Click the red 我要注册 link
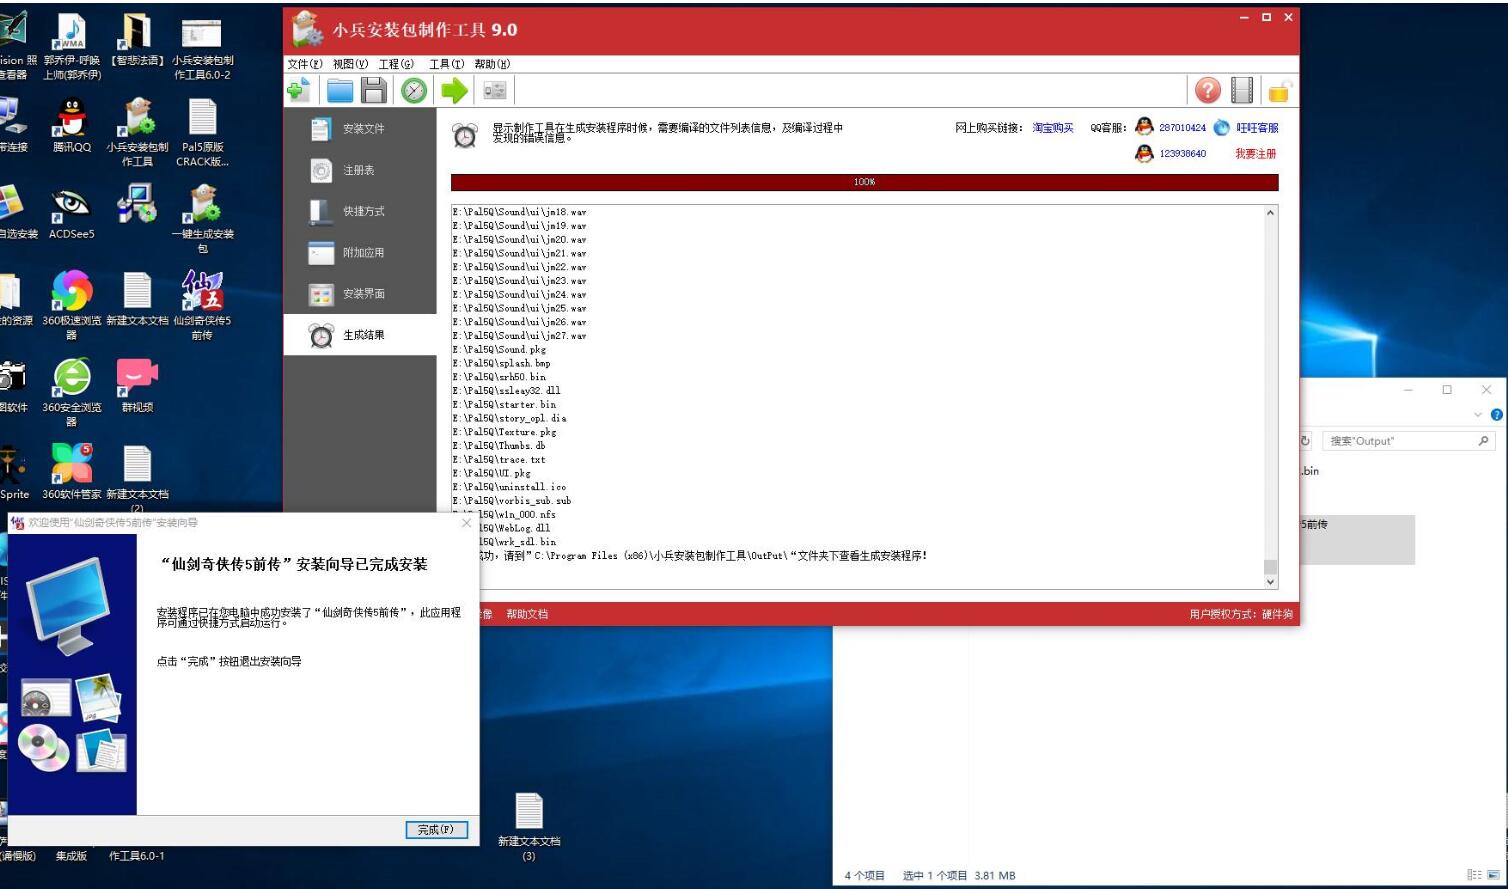This screenshot has width=1508, height=889. click(1255, 154)
